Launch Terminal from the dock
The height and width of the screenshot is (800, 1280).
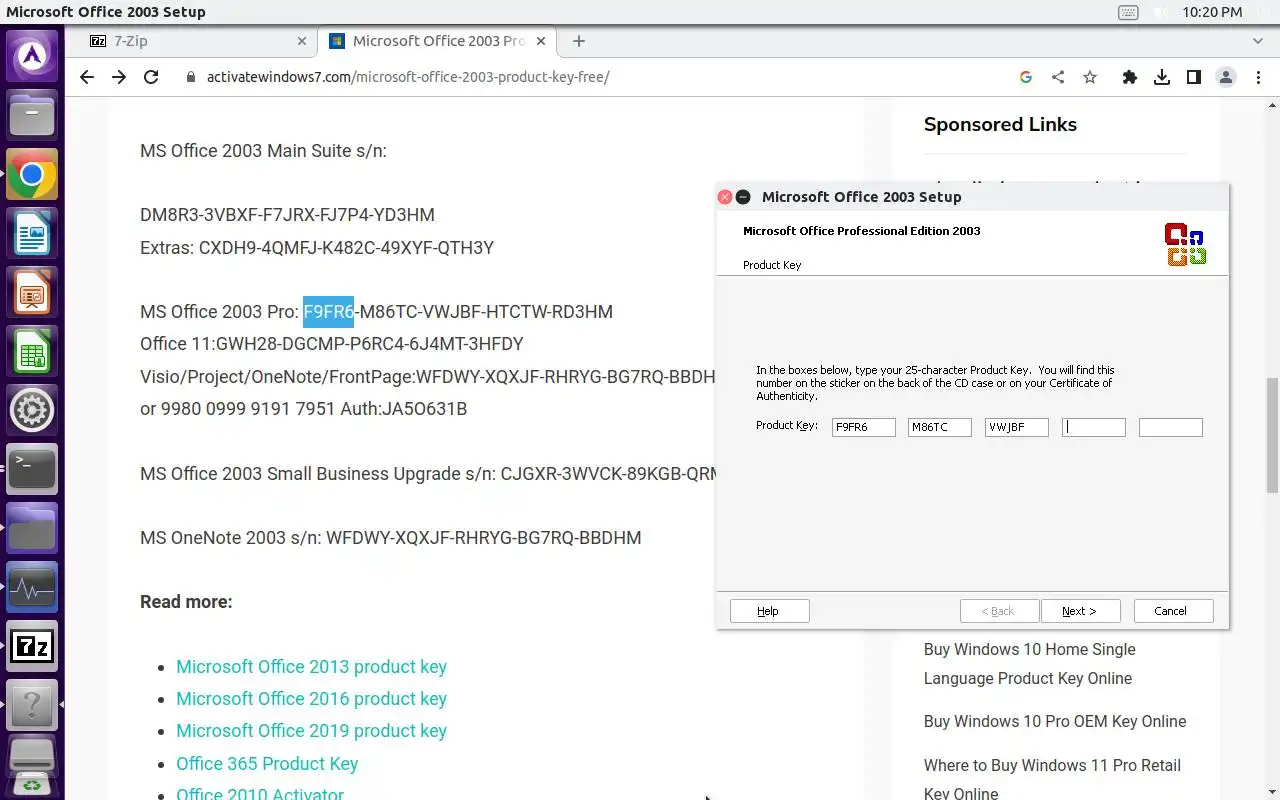32,469
